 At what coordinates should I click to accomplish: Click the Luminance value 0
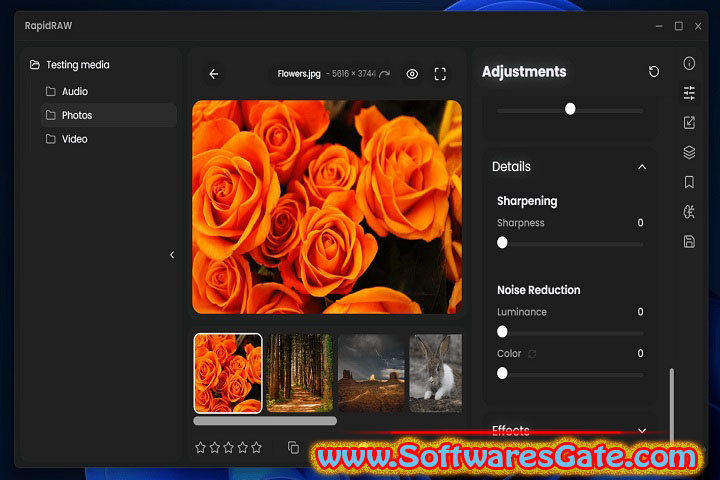coord(640,312)
